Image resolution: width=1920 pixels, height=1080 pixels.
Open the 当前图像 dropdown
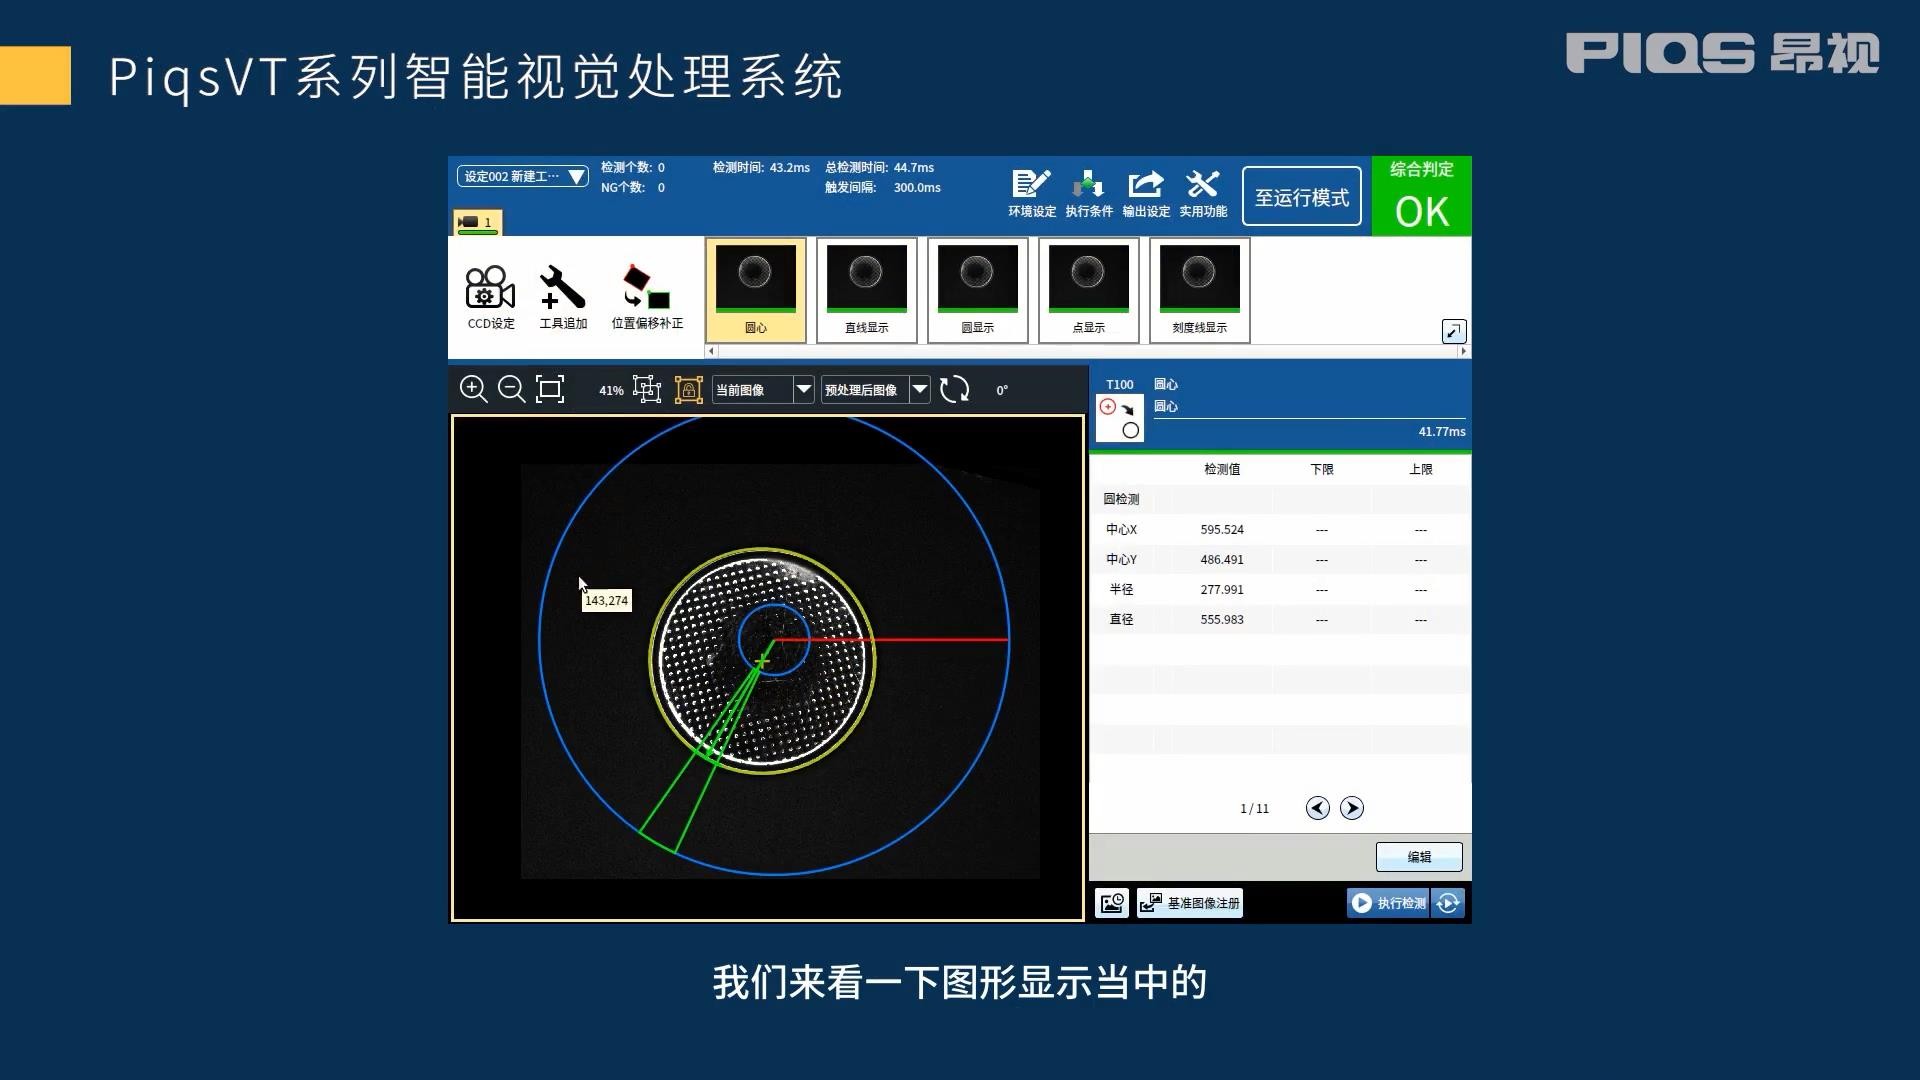coord(764,390)
